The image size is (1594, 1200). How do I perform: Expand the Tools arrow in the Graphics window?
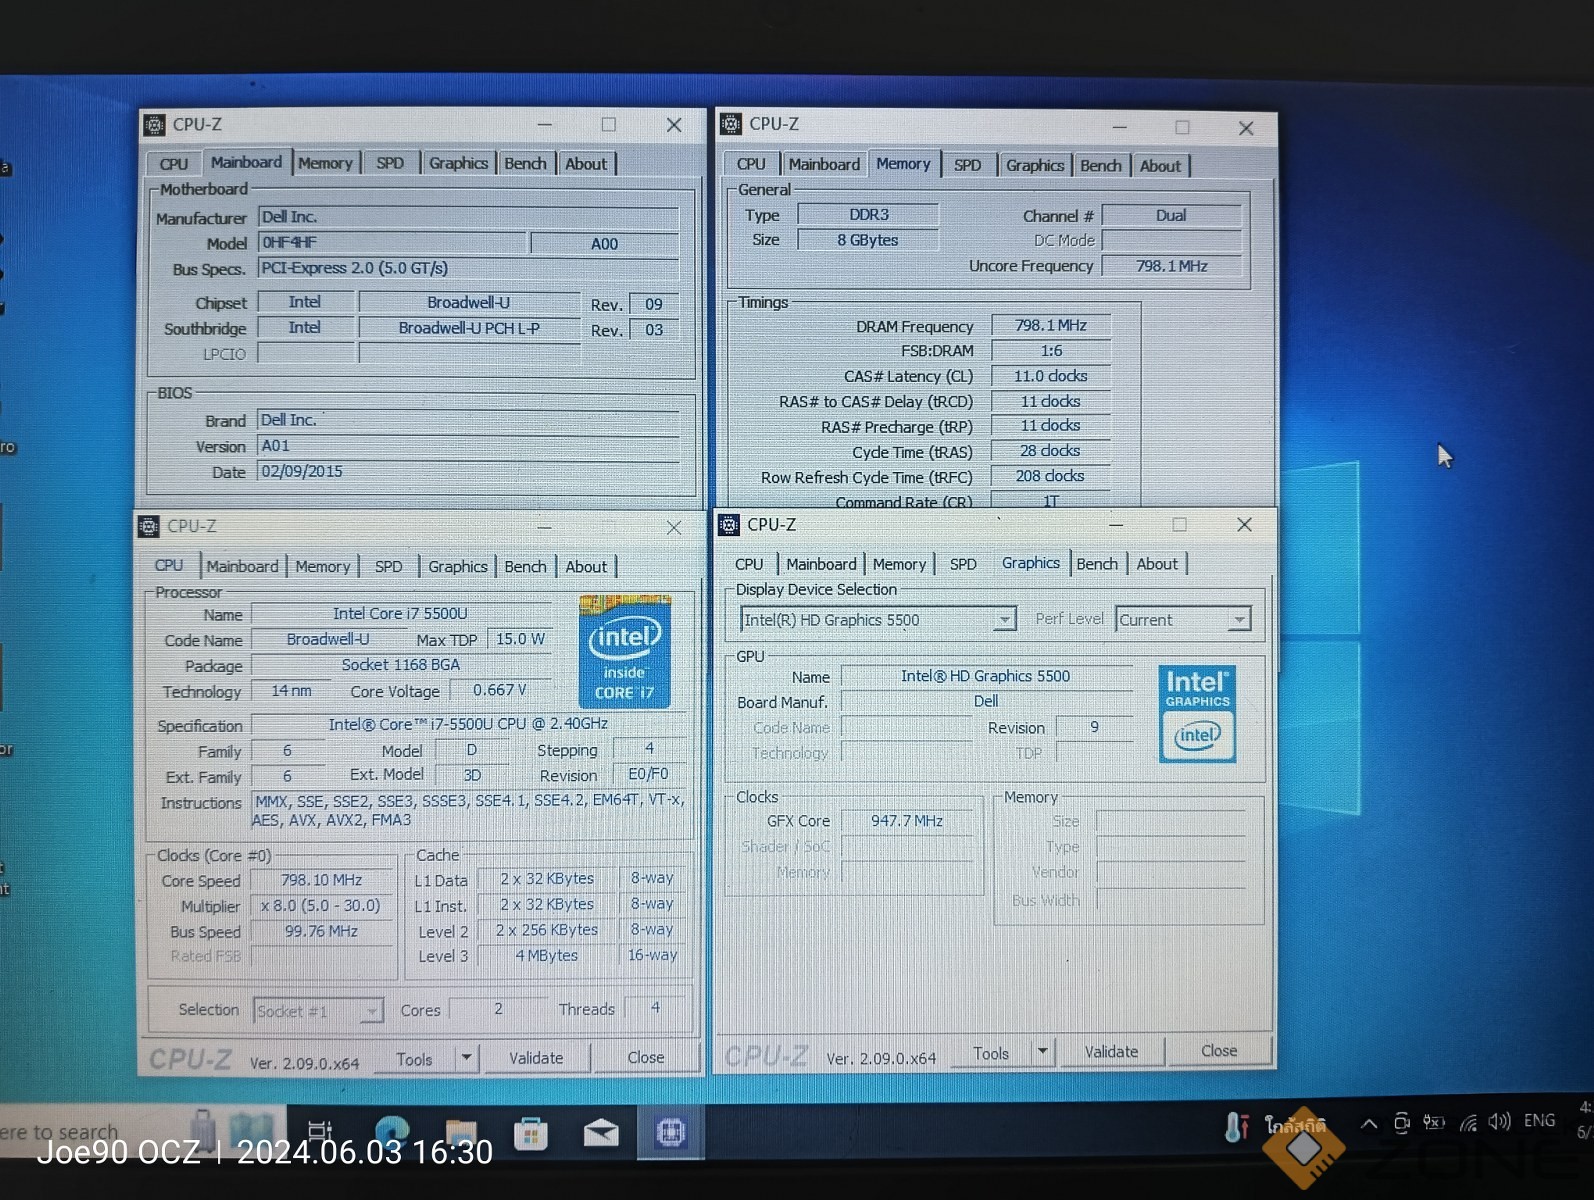(x=1042, y=1052)
